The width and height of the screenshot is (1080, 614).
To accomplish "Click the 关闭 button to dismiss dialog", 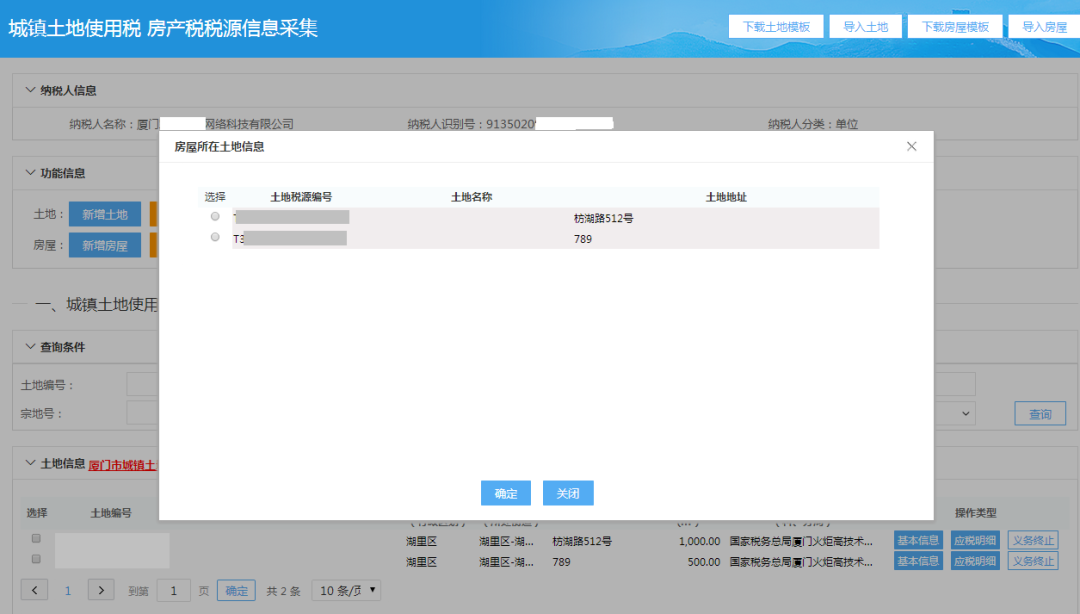I will [567, 492].
